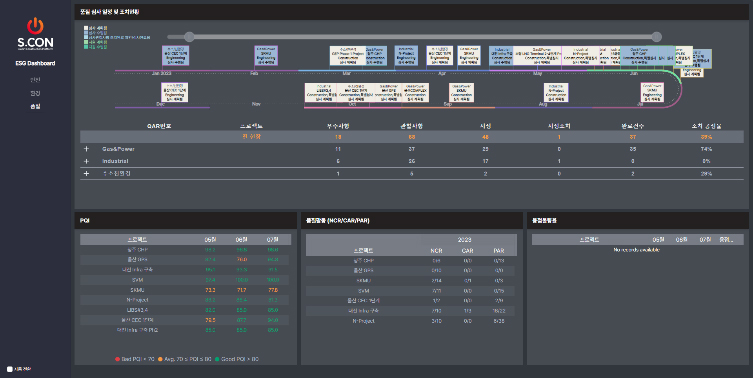This screenshot has height=378, width=753.
Task: Click the Oct timeline label
Action: tap(352, 104)
